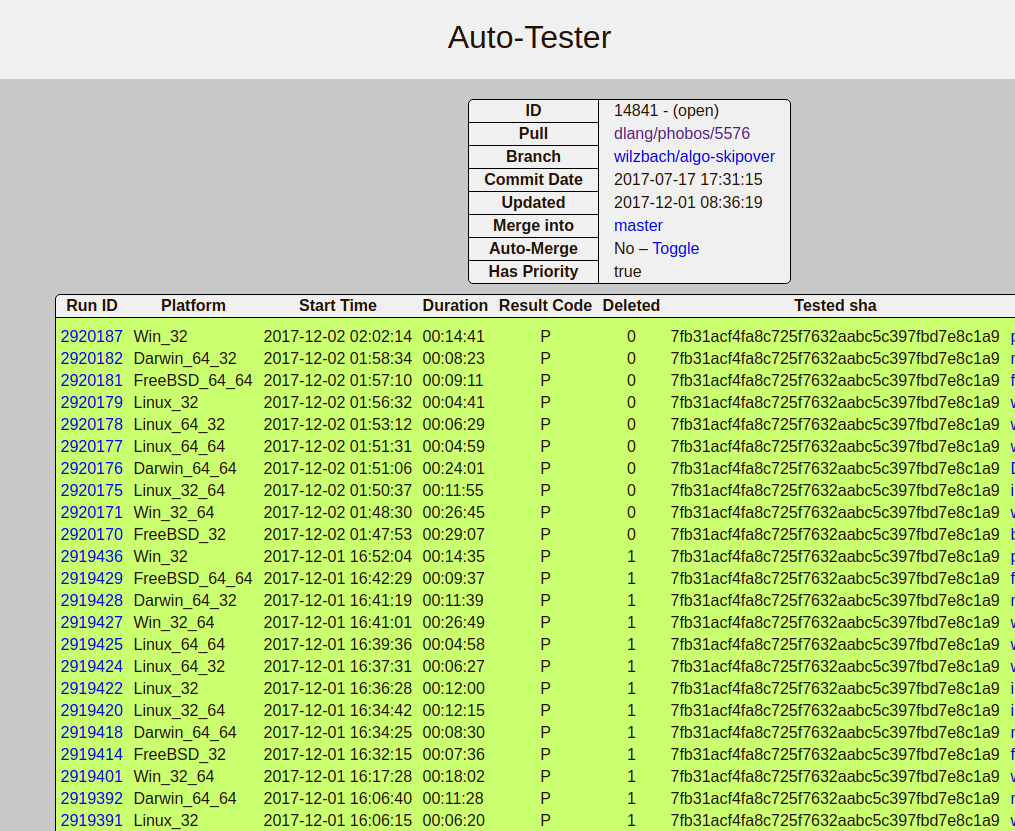This screenshot has height=831, width=1015.
Task: Click the Run ID column header
Action: (92, 305)
